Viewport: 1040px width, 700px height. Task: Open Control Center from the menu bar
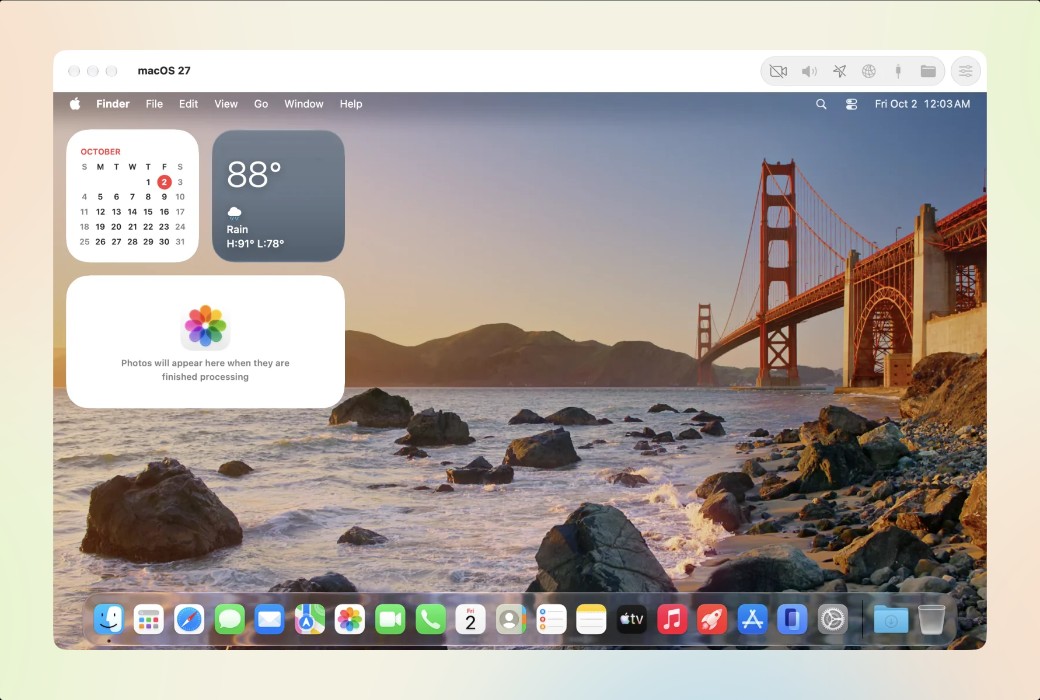click(x=852, y=104)
